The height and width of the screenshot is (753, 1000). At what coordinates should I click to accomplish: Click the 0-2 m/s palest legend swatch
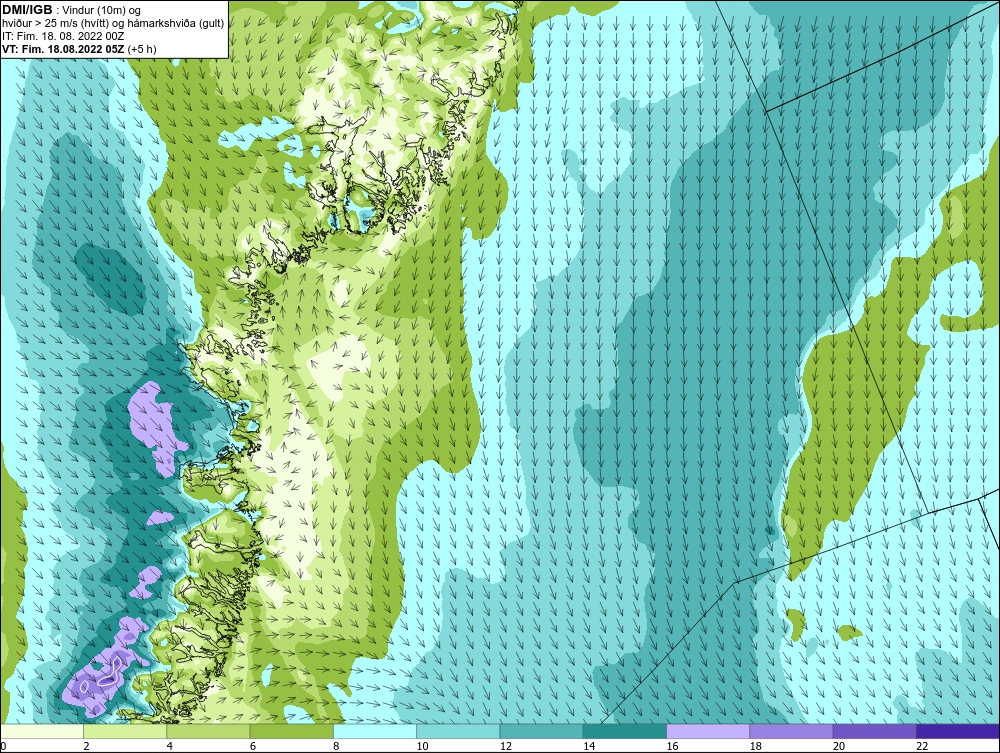click(x=42, y=731)
